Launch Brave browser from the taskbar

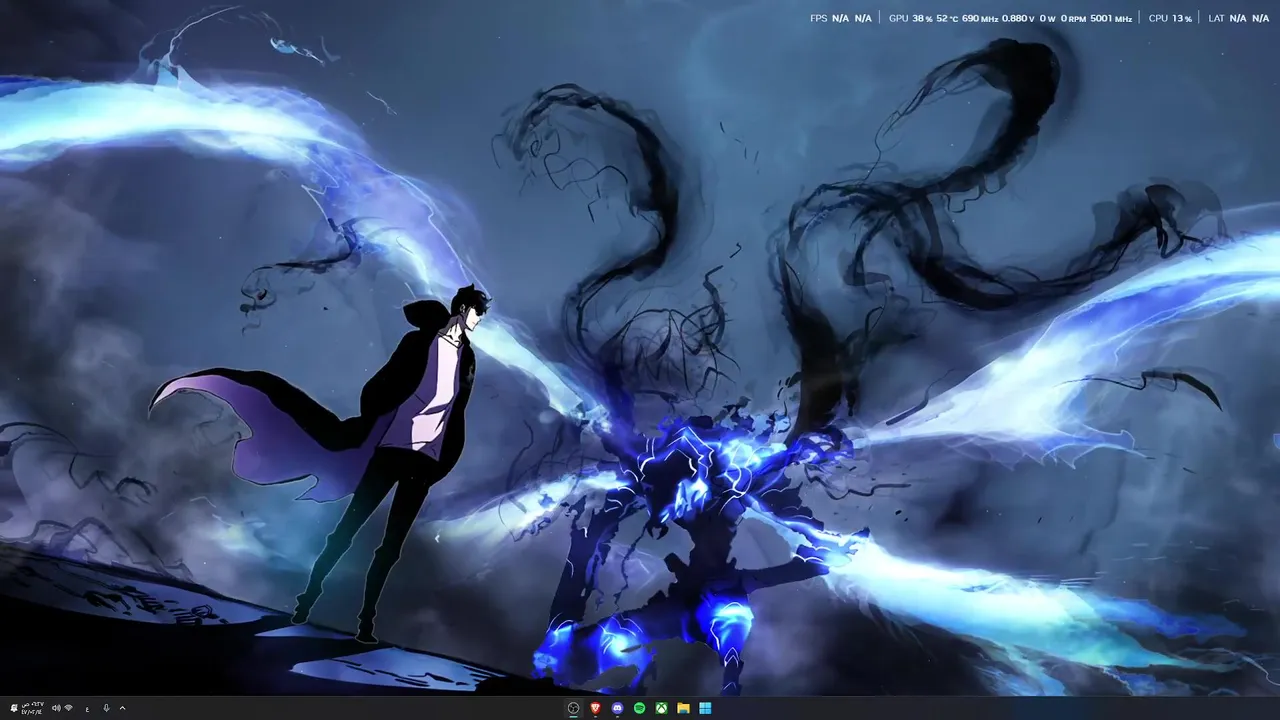596,708
